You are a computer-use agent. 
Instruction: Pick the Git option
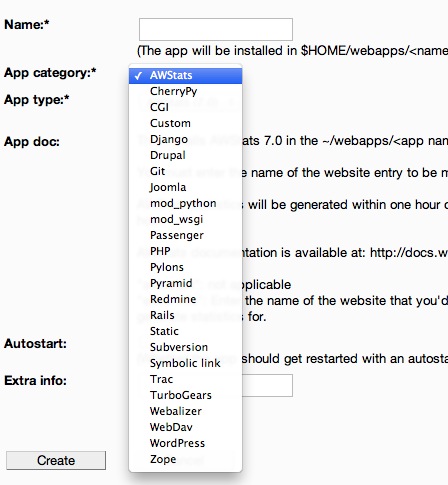coord(185,171)
